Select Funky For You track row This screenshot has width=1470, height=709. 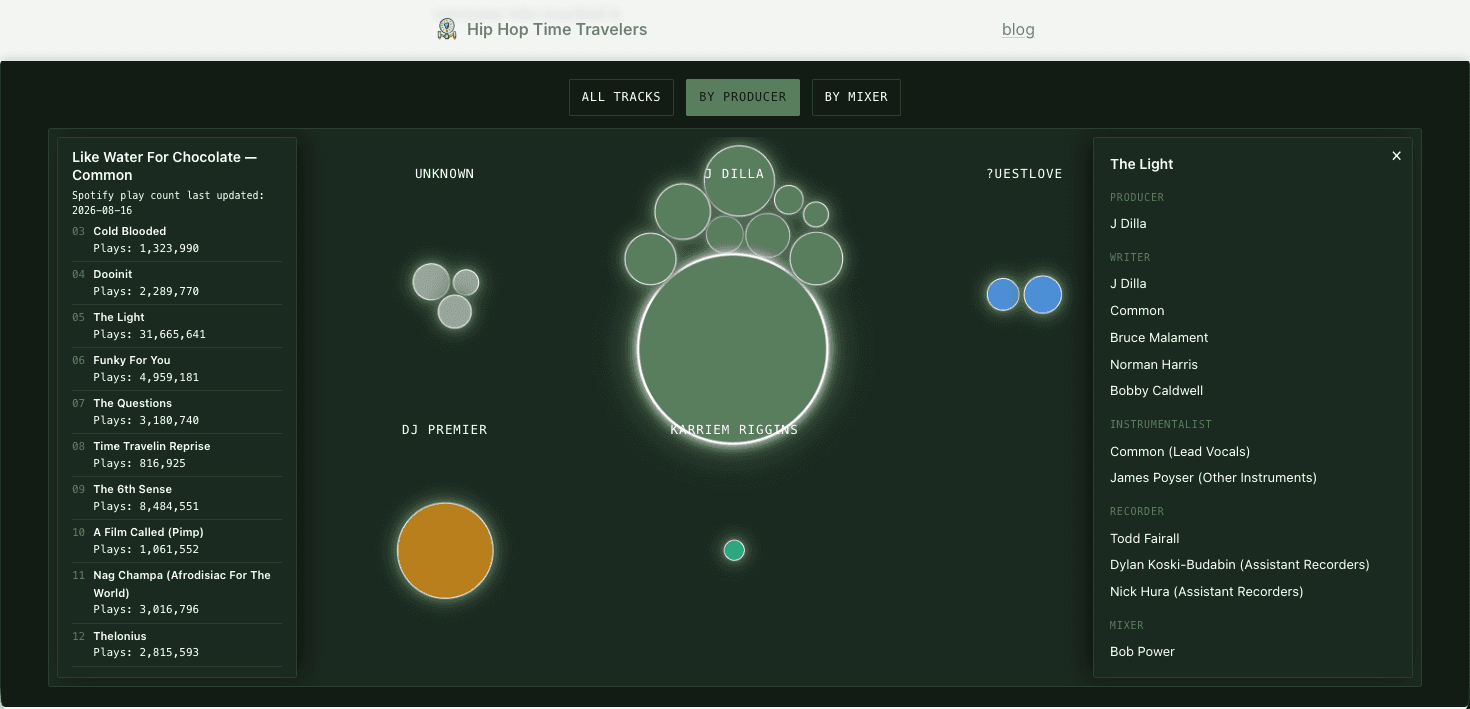click(177, 369)
